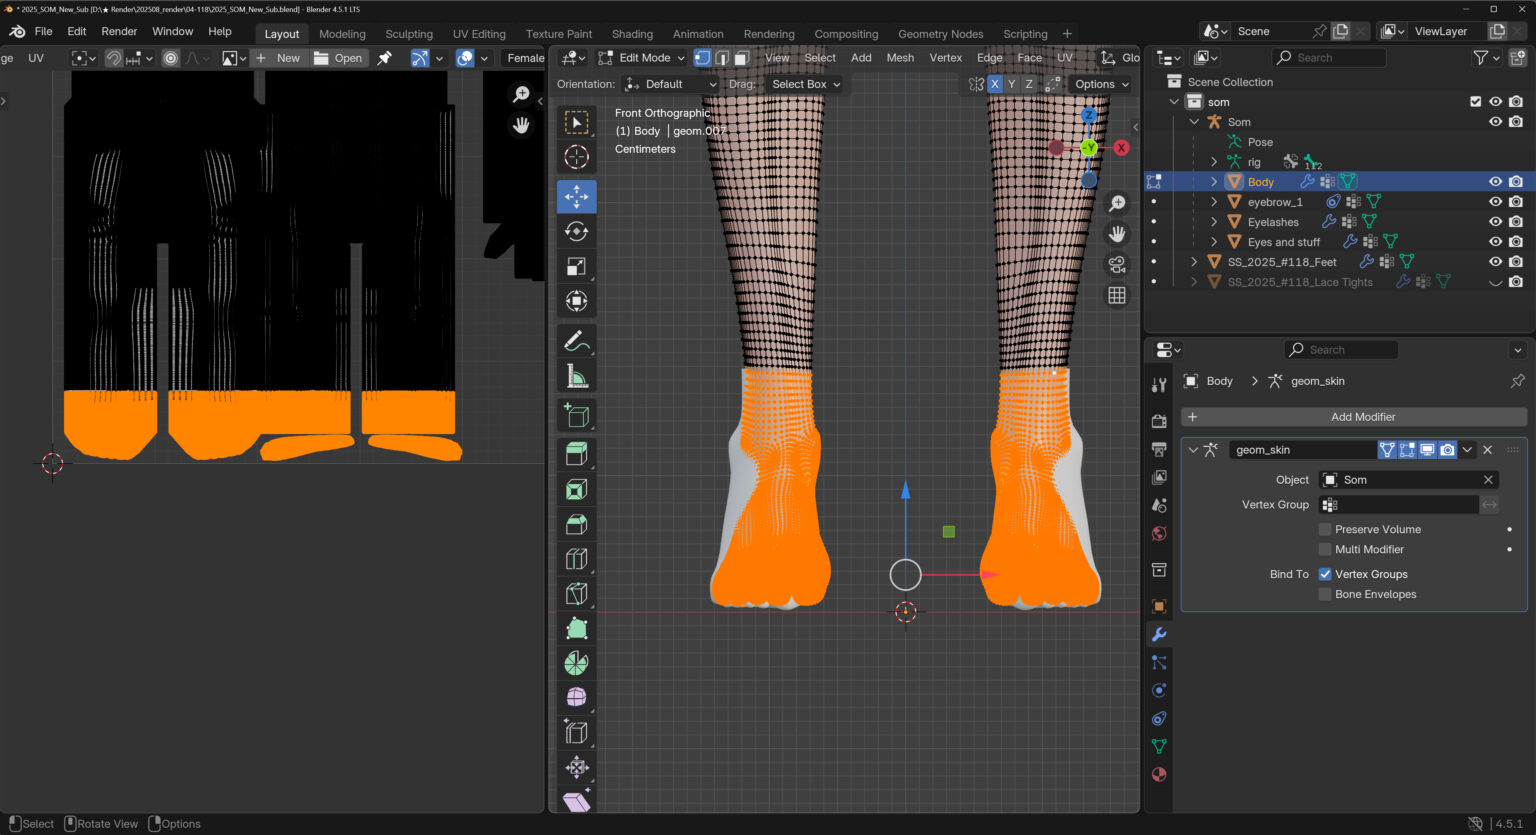Click the Open image button
The height and width of the screenshot is (835, 1536).
[x=338, y=58]
